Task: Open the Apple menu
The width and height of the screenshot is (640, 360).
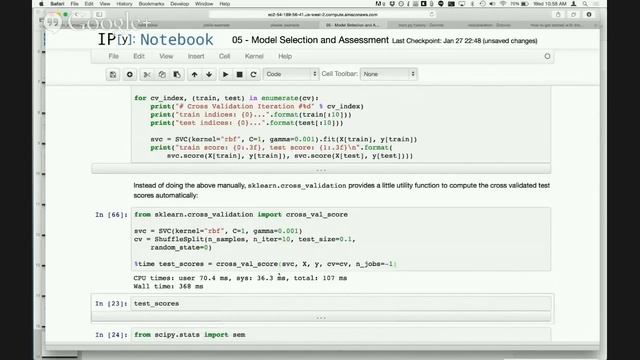Action: tap(41, 4)
